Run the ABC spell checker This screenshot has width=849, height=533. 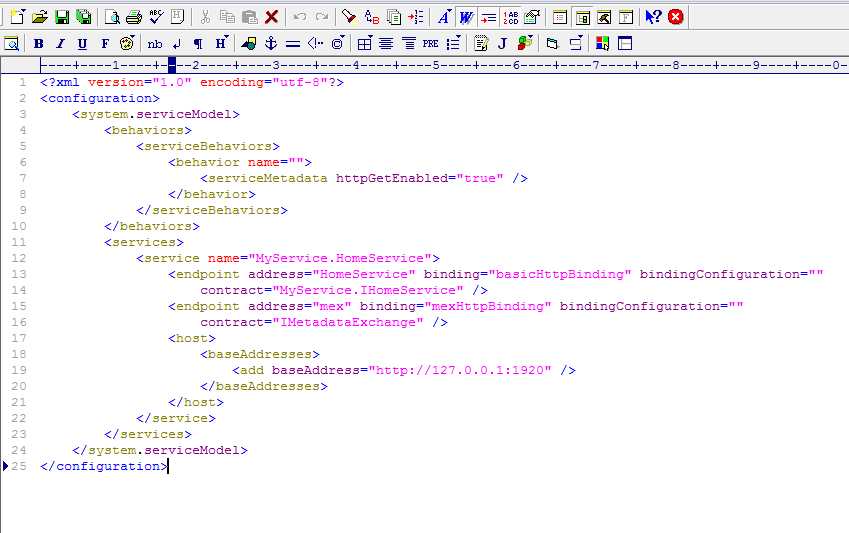[156, 17]
